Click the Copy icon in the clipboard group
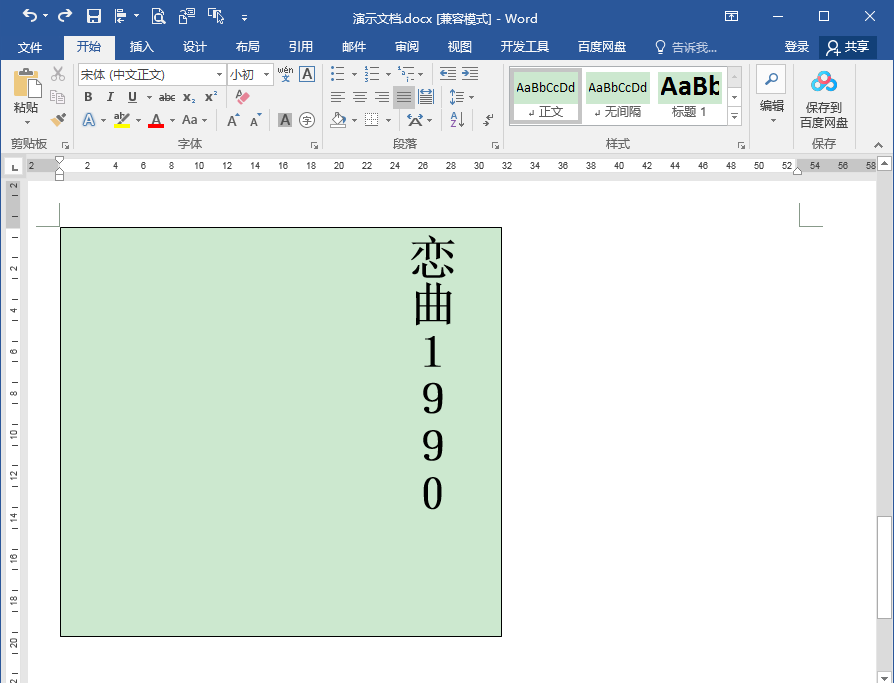894x683 pixels. [x=58, y=97]
